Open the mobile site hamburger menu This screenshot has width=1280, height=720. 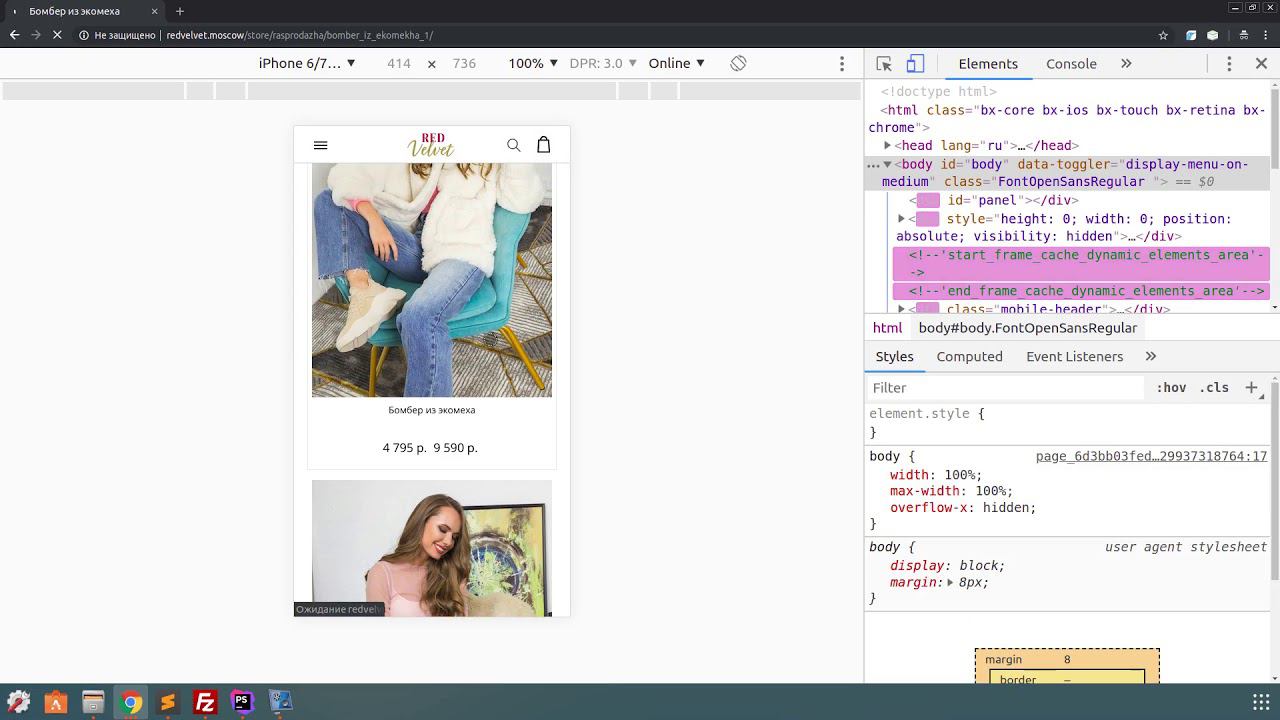click(x=320, y=145)
